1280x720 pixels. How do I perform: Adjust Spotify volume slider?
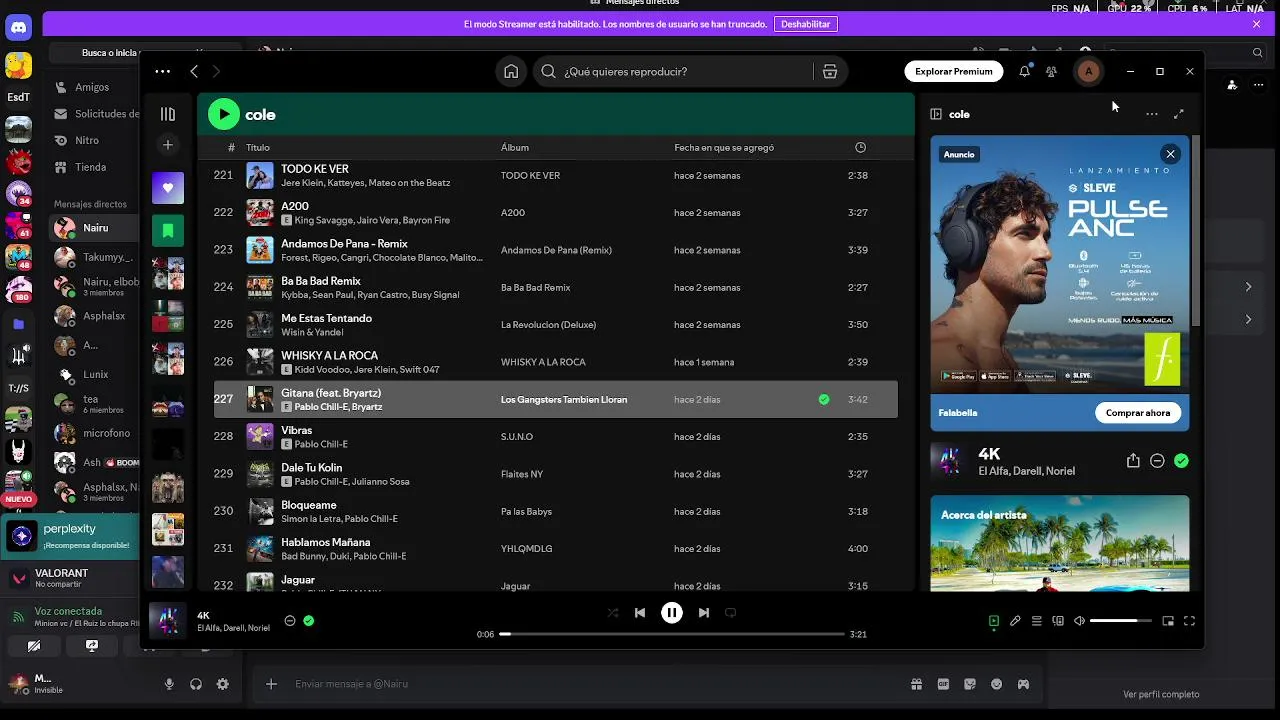pyautogui.click(x=1120, y=621)
